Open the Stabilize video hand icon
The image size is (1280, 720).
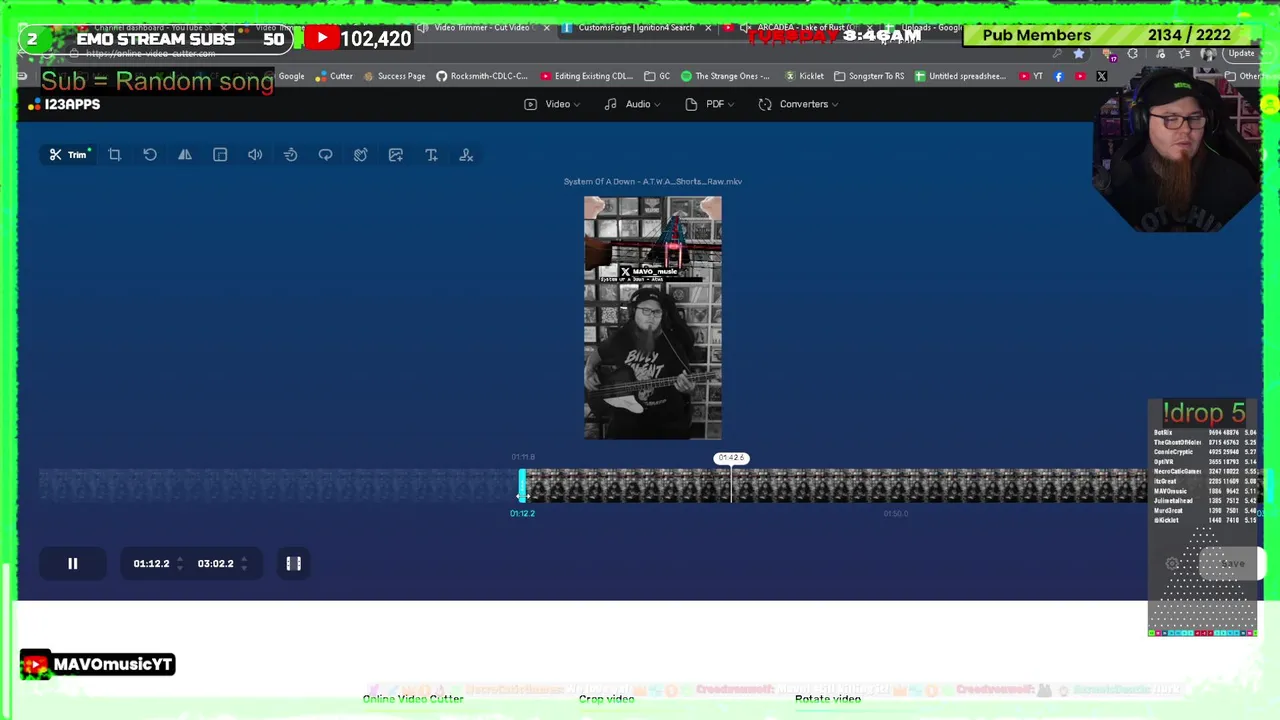point(361,155)
